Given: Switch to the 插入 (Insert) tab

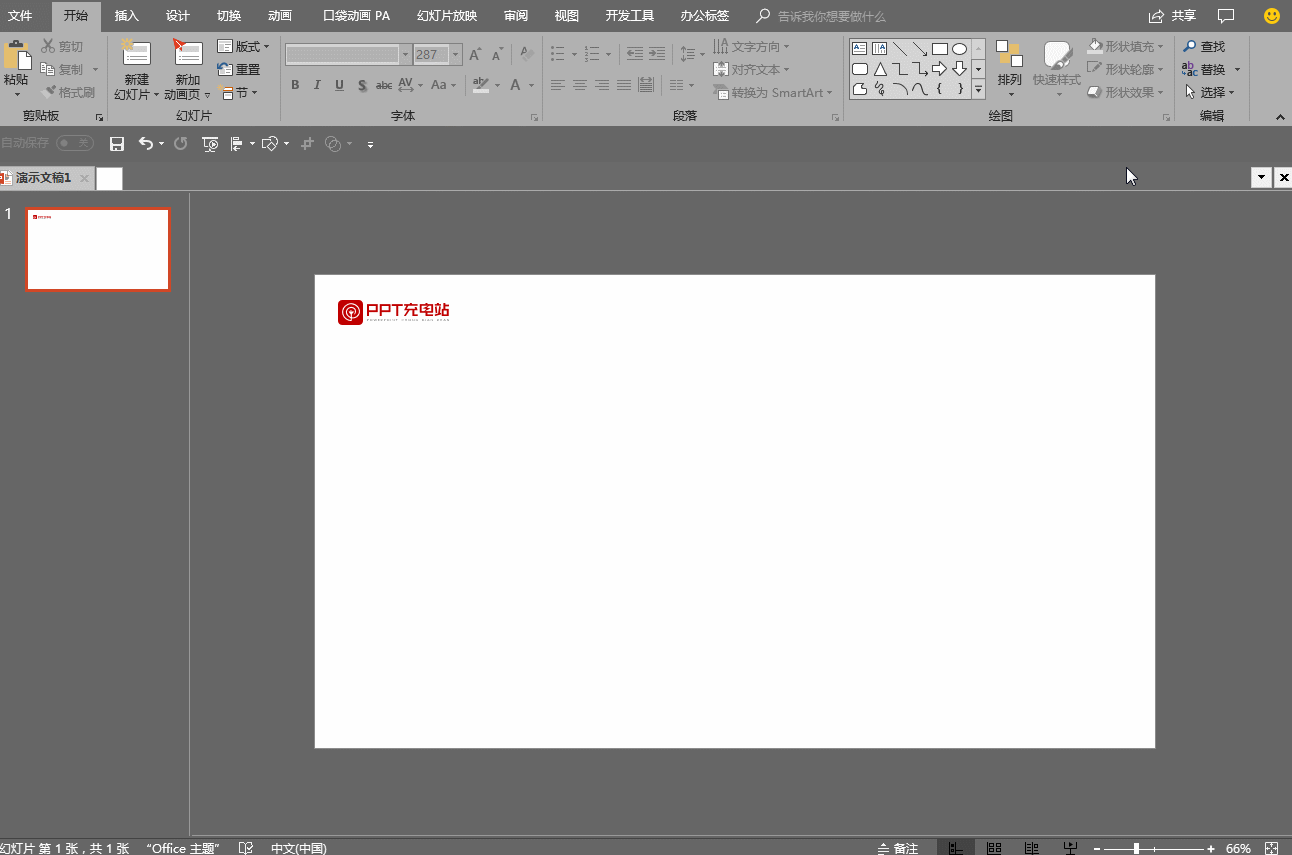Looking at the screenshot, I should click(x=127, y=16).
